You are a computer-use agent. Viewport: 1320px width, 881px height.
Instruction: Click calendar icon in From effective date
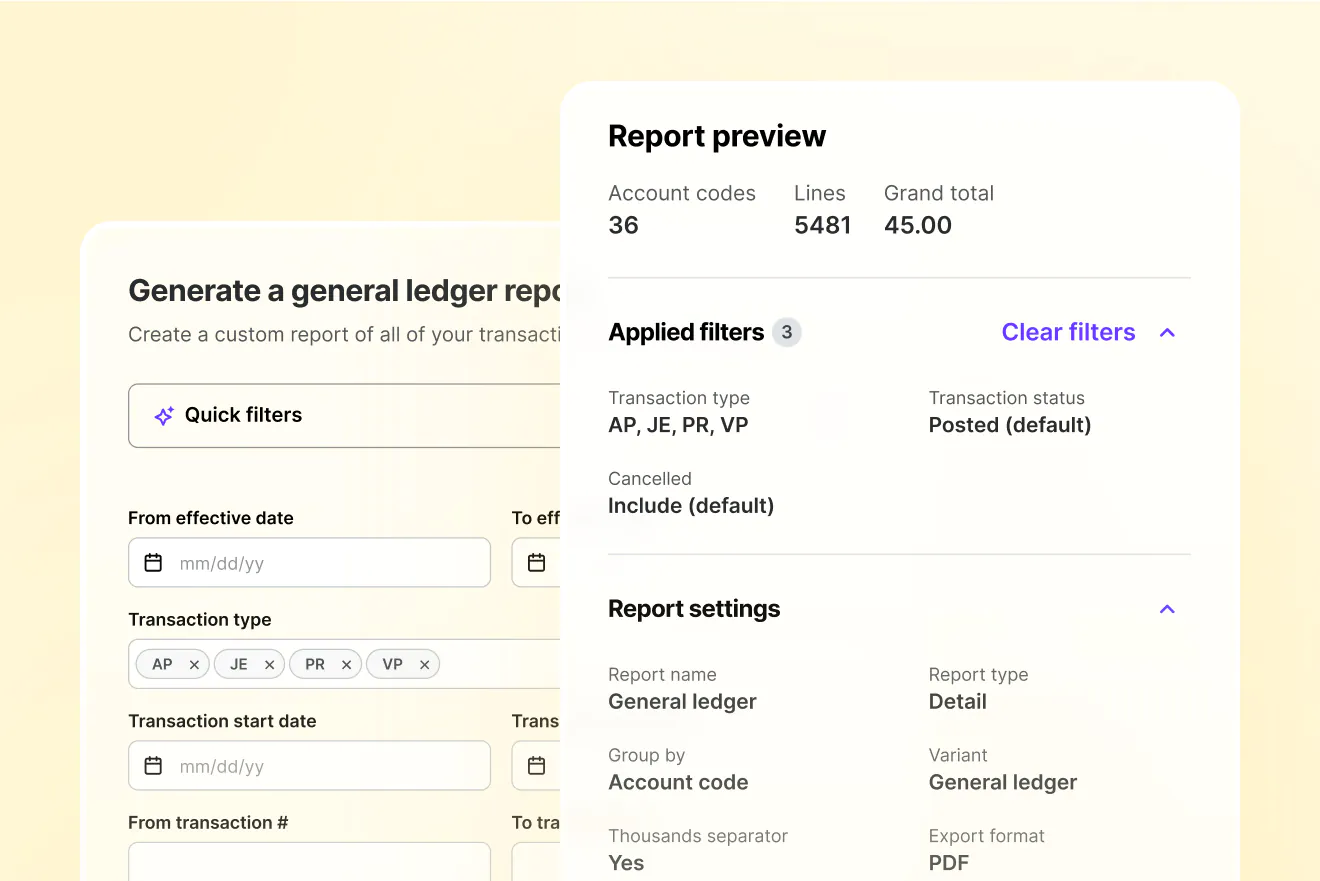coord(153,563)
